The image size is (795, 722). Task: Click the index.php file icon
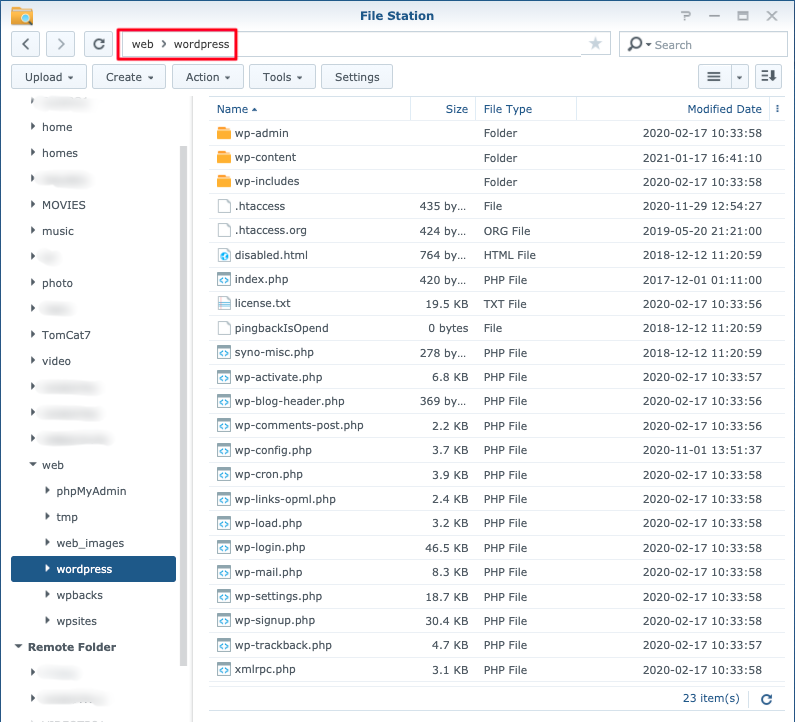coord(224,279)
